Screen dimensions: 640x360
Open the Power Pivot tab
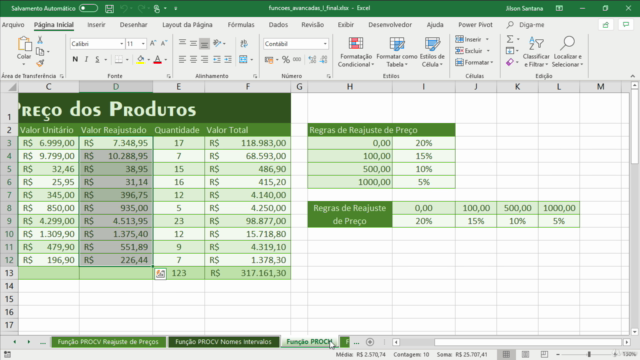pos(475,25)
